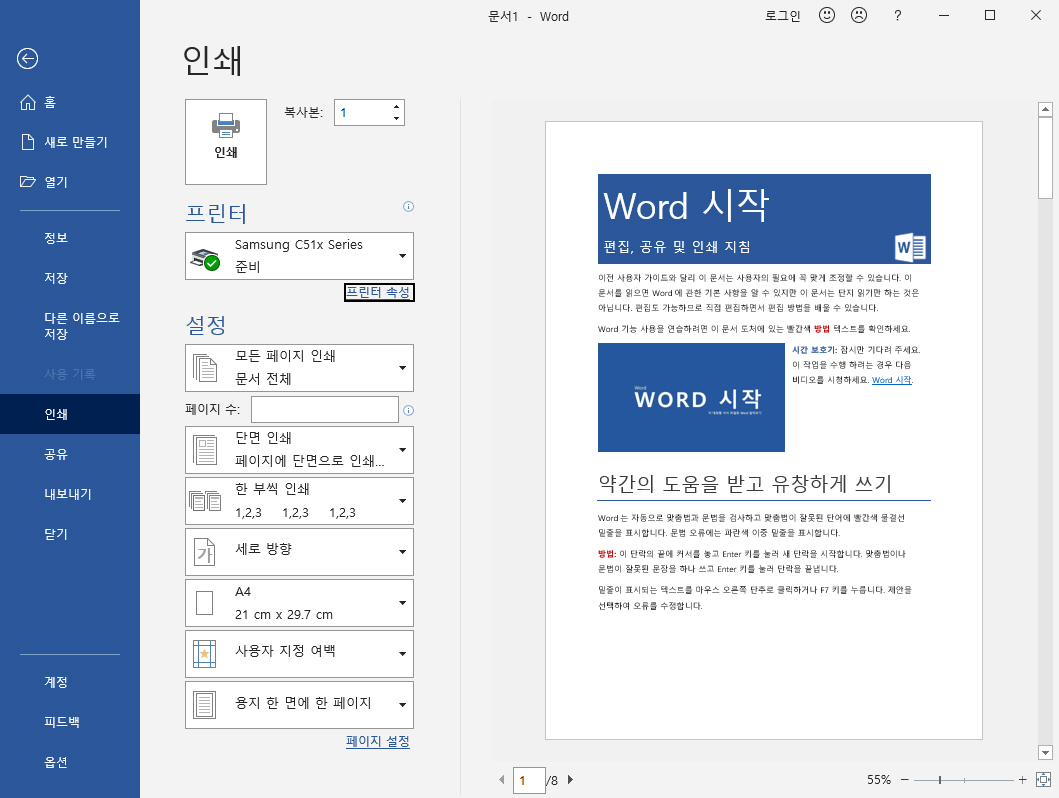Click the 프린터 속성 link
The width and height of the screenshot is (1059, 798).
[x=378, y=292]
